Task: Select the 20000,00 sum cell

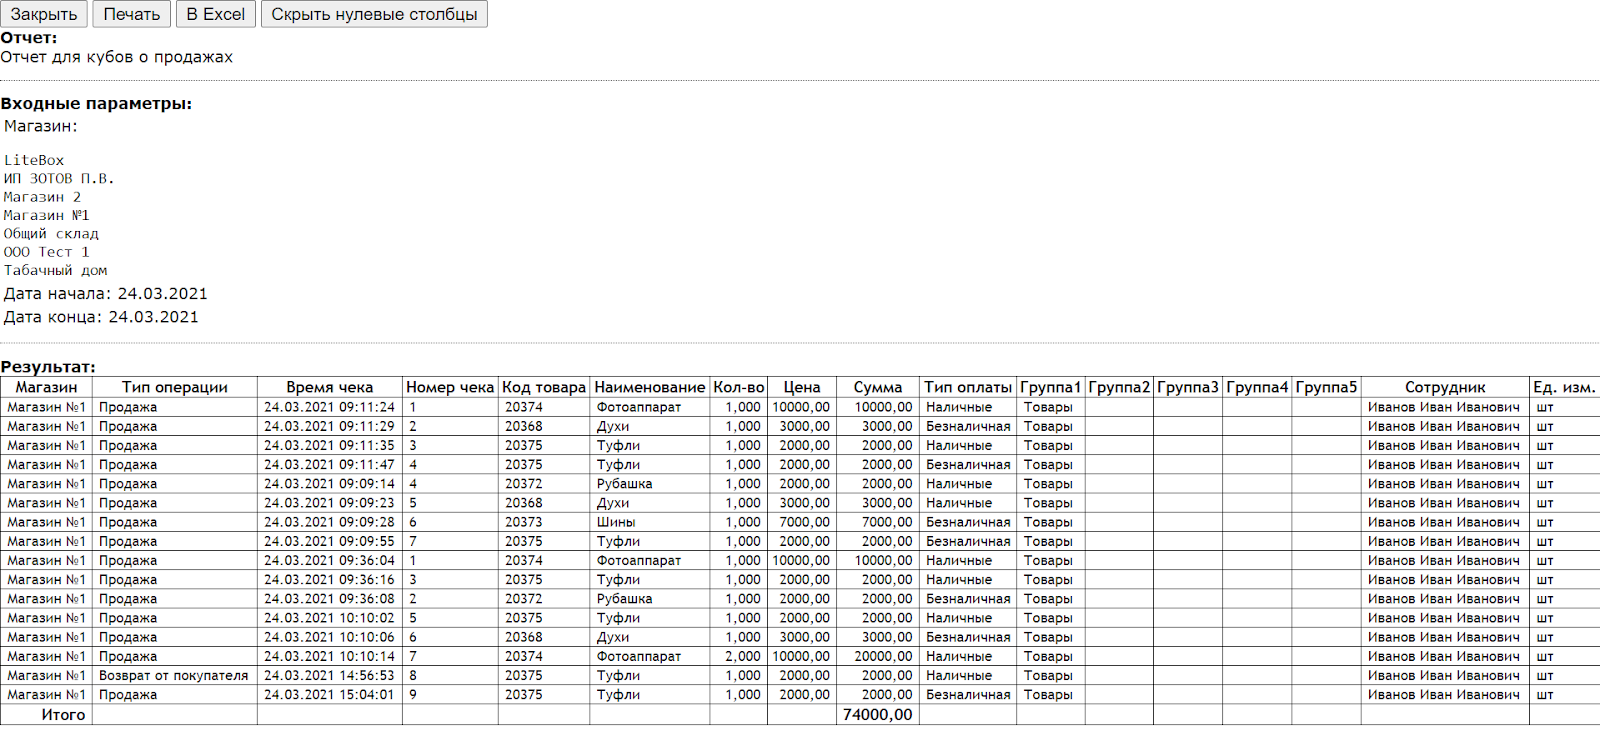Action: click(x=882, y=657)
